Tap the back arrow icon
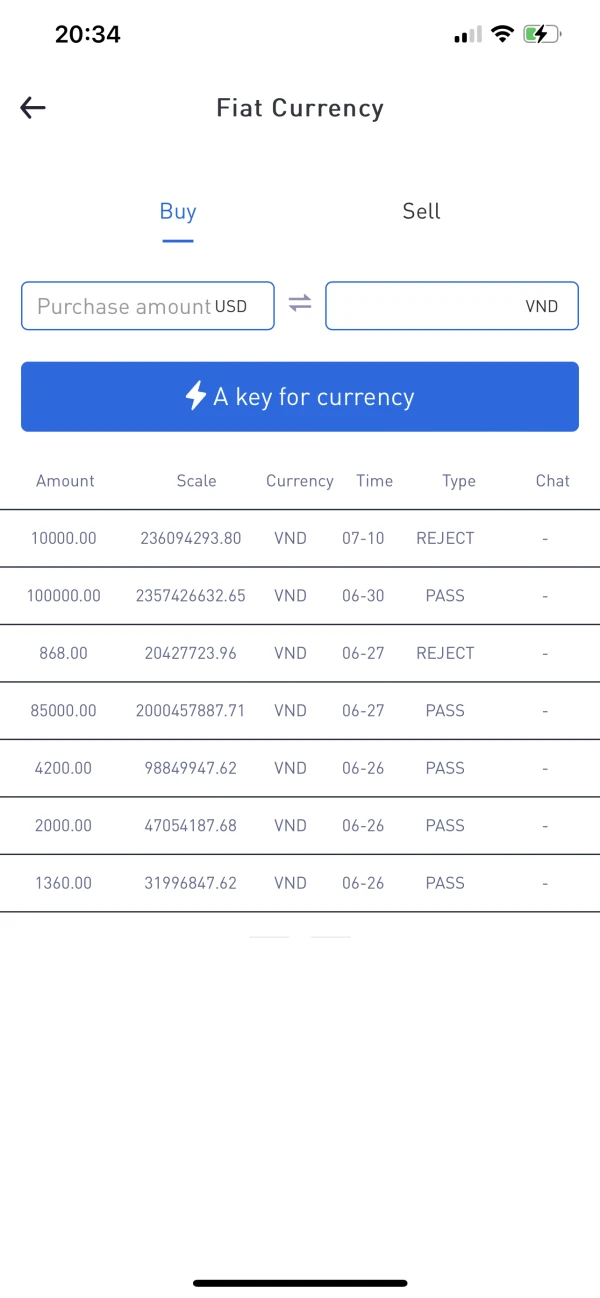 (33, 108)
